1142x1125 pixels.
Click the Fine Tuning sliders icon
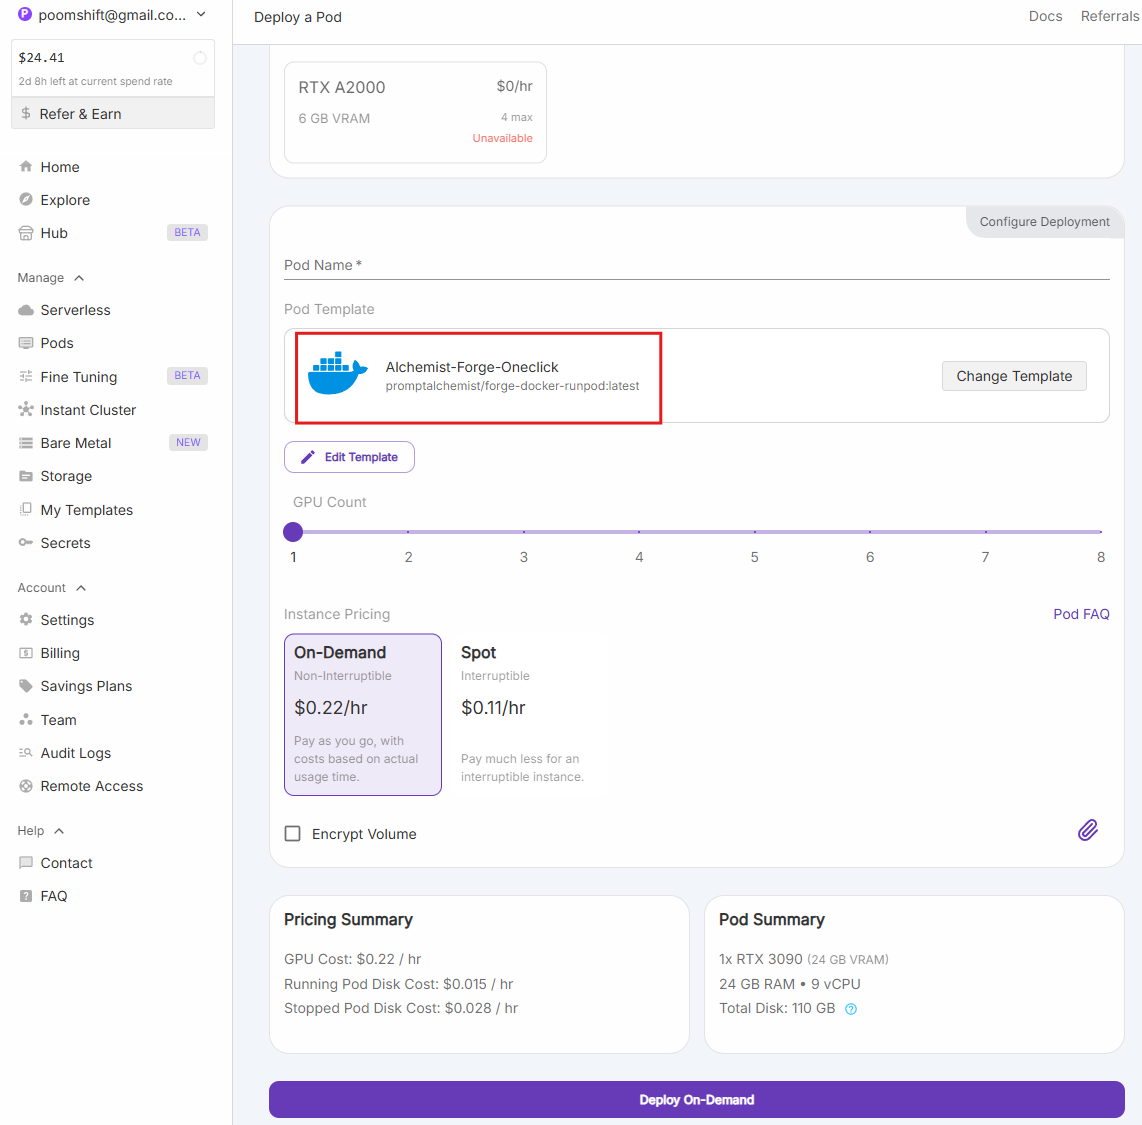[26, 376]
